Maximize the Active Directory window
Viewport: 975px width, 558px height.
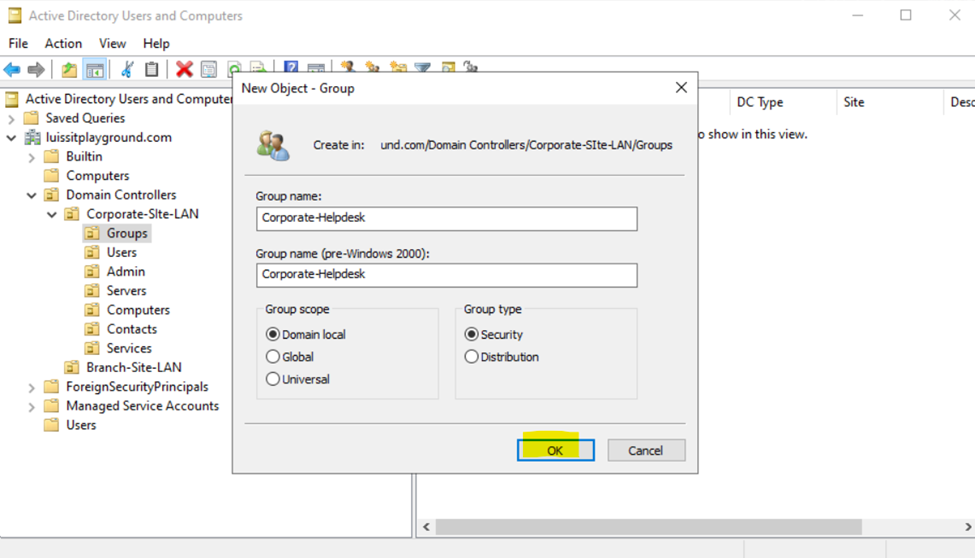[x=906, y=16]
